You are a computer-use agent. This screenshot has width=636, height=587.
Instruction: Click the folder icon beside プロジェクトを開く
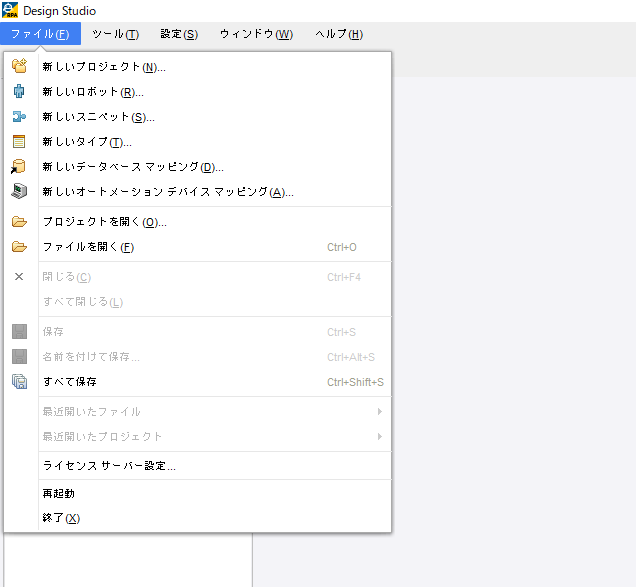pyautogui.click(x=19, y=221)
